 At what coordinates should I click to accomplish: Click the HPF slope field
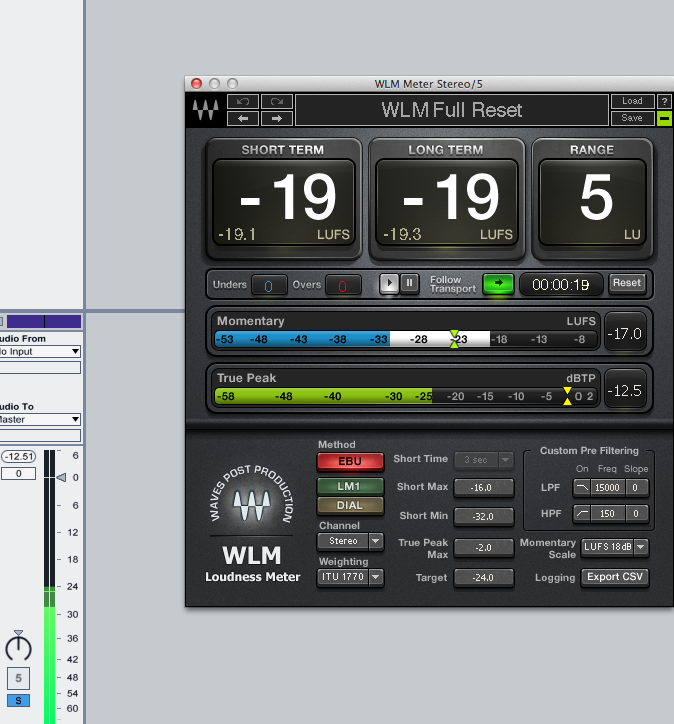[x=636, y=513]
